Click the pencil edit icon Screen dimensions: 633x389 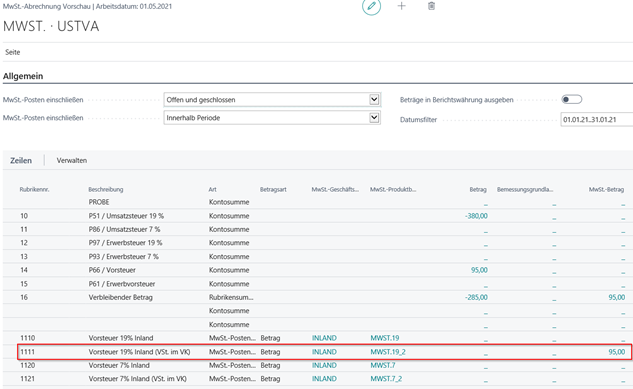(x=371, y=6)
